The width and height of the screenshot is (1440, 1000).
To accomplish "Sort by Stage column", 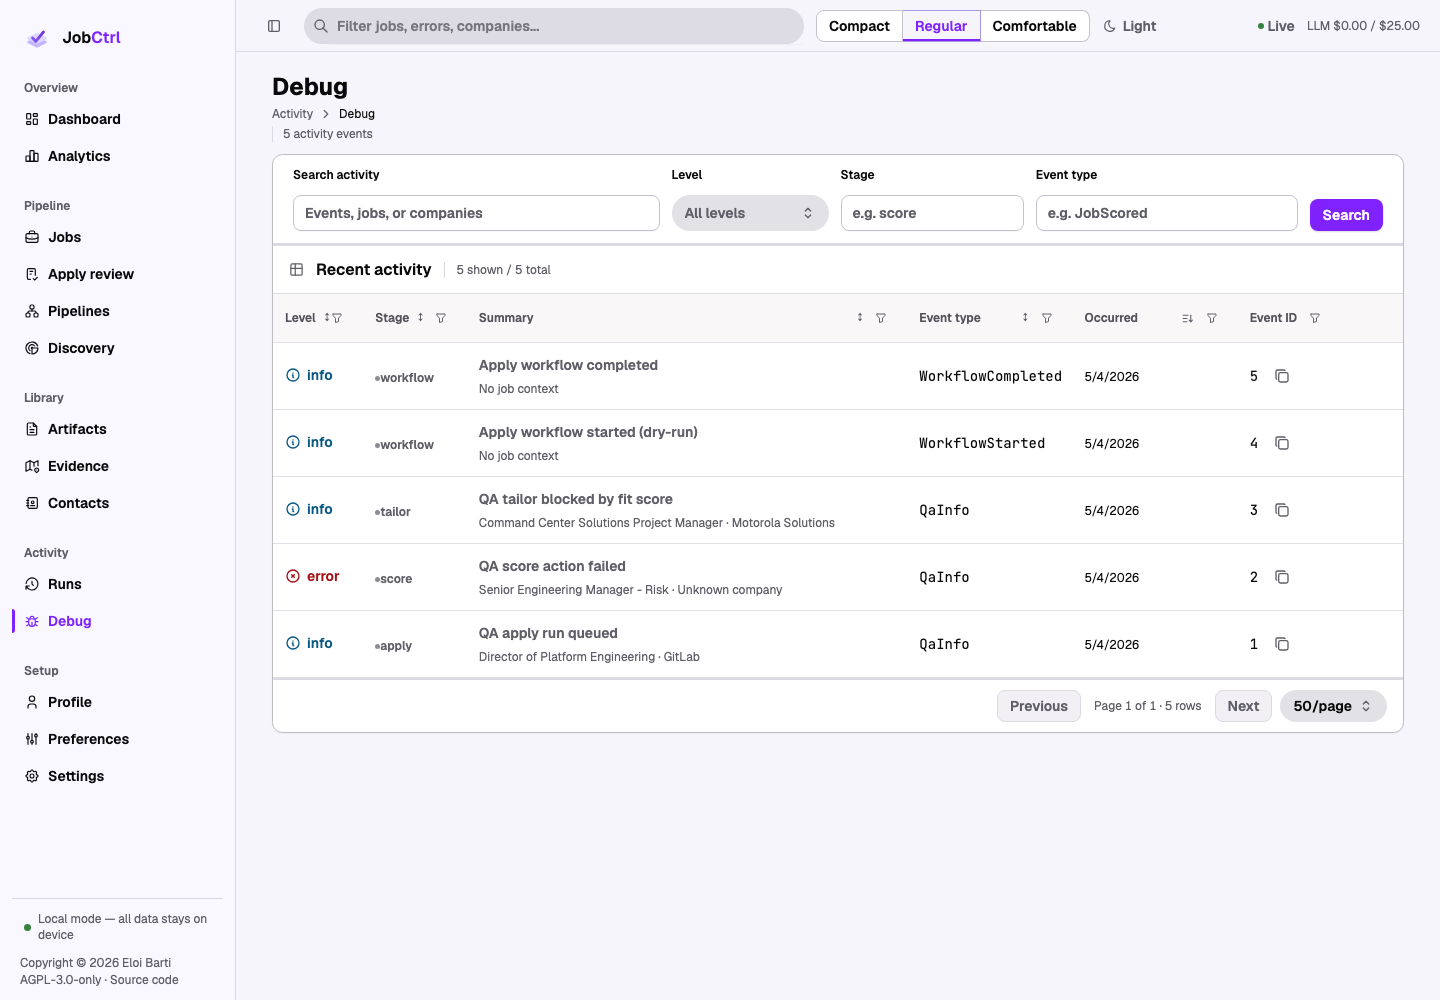I will pyautogui.click(x=420, y=317).
